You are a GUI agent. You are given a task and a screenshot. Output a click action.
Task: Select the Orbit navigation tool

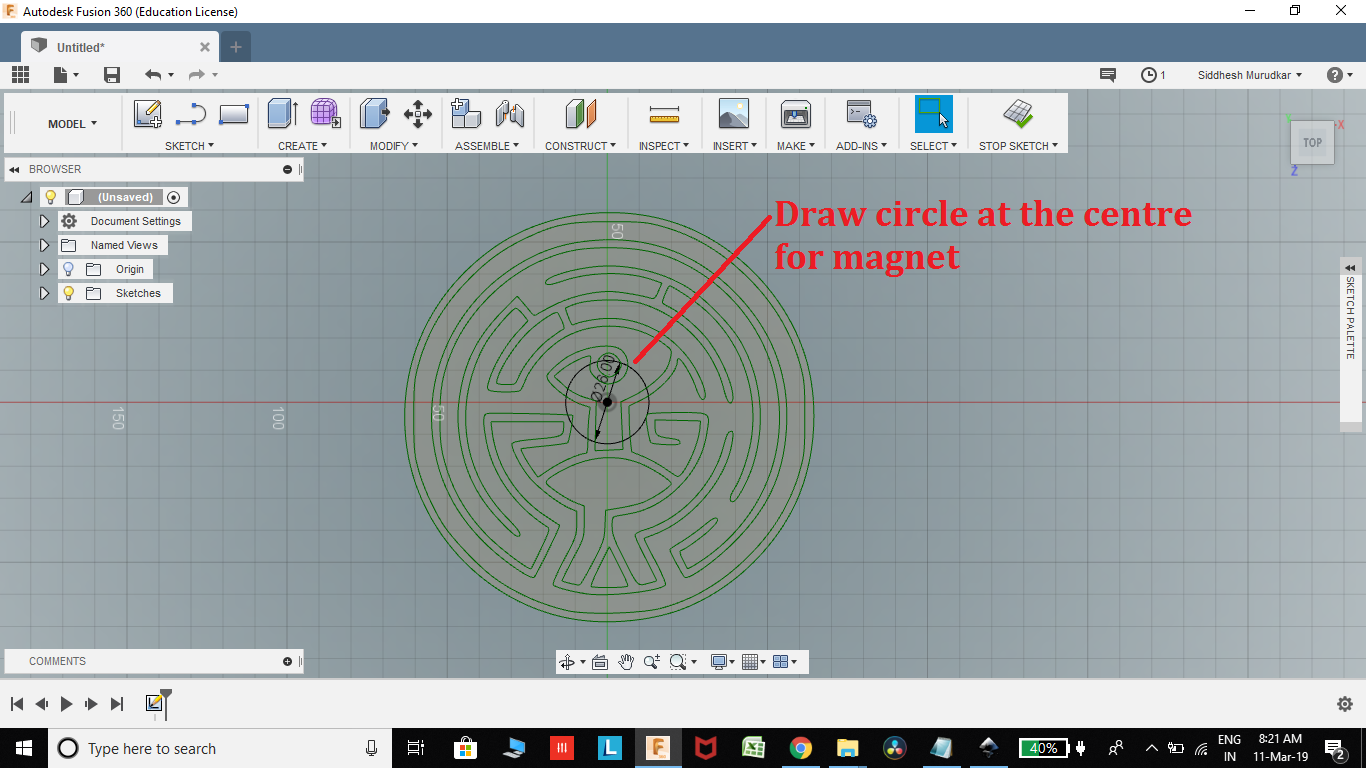pos(567,662)
